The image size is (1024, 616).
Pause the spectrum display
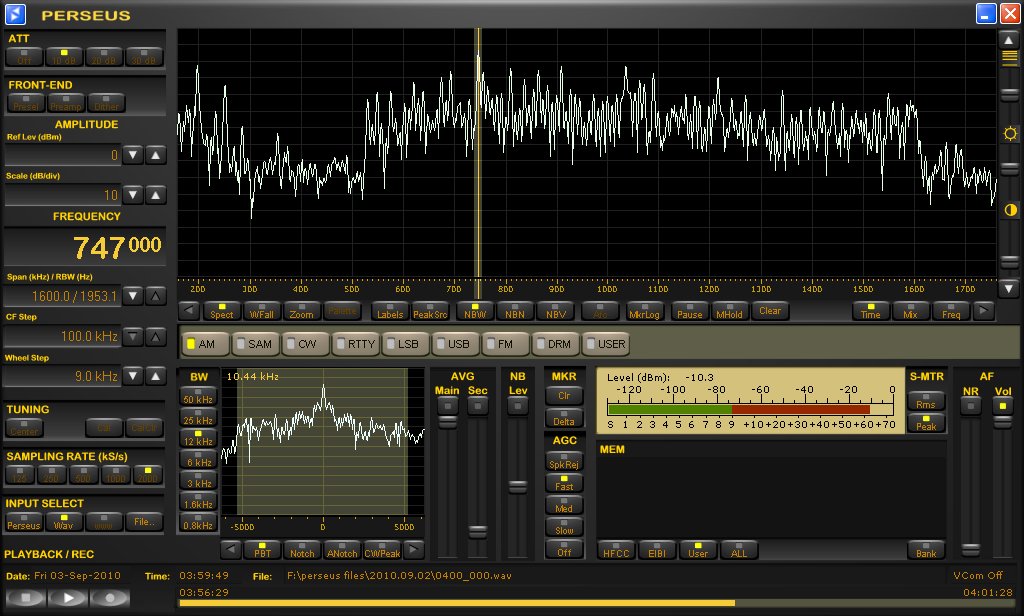click(690, 311)
